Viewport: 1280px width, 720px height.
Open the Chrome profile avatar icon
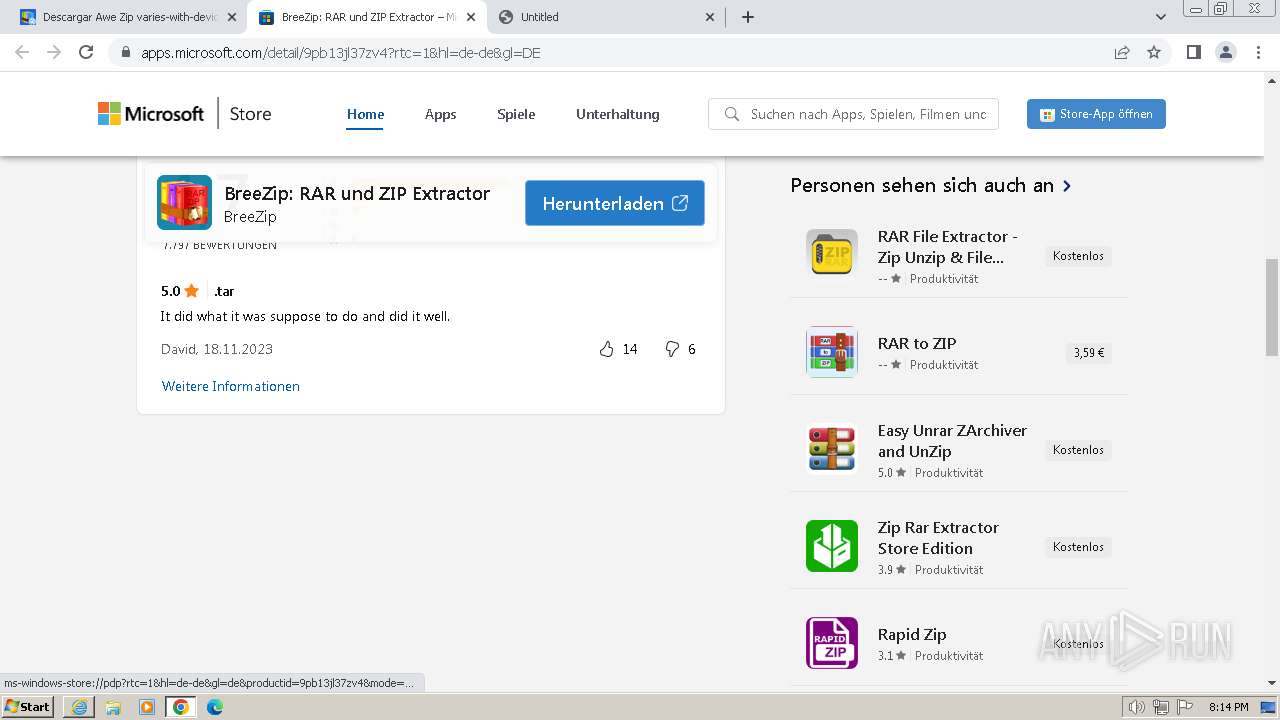click(x=1225, y=52)
